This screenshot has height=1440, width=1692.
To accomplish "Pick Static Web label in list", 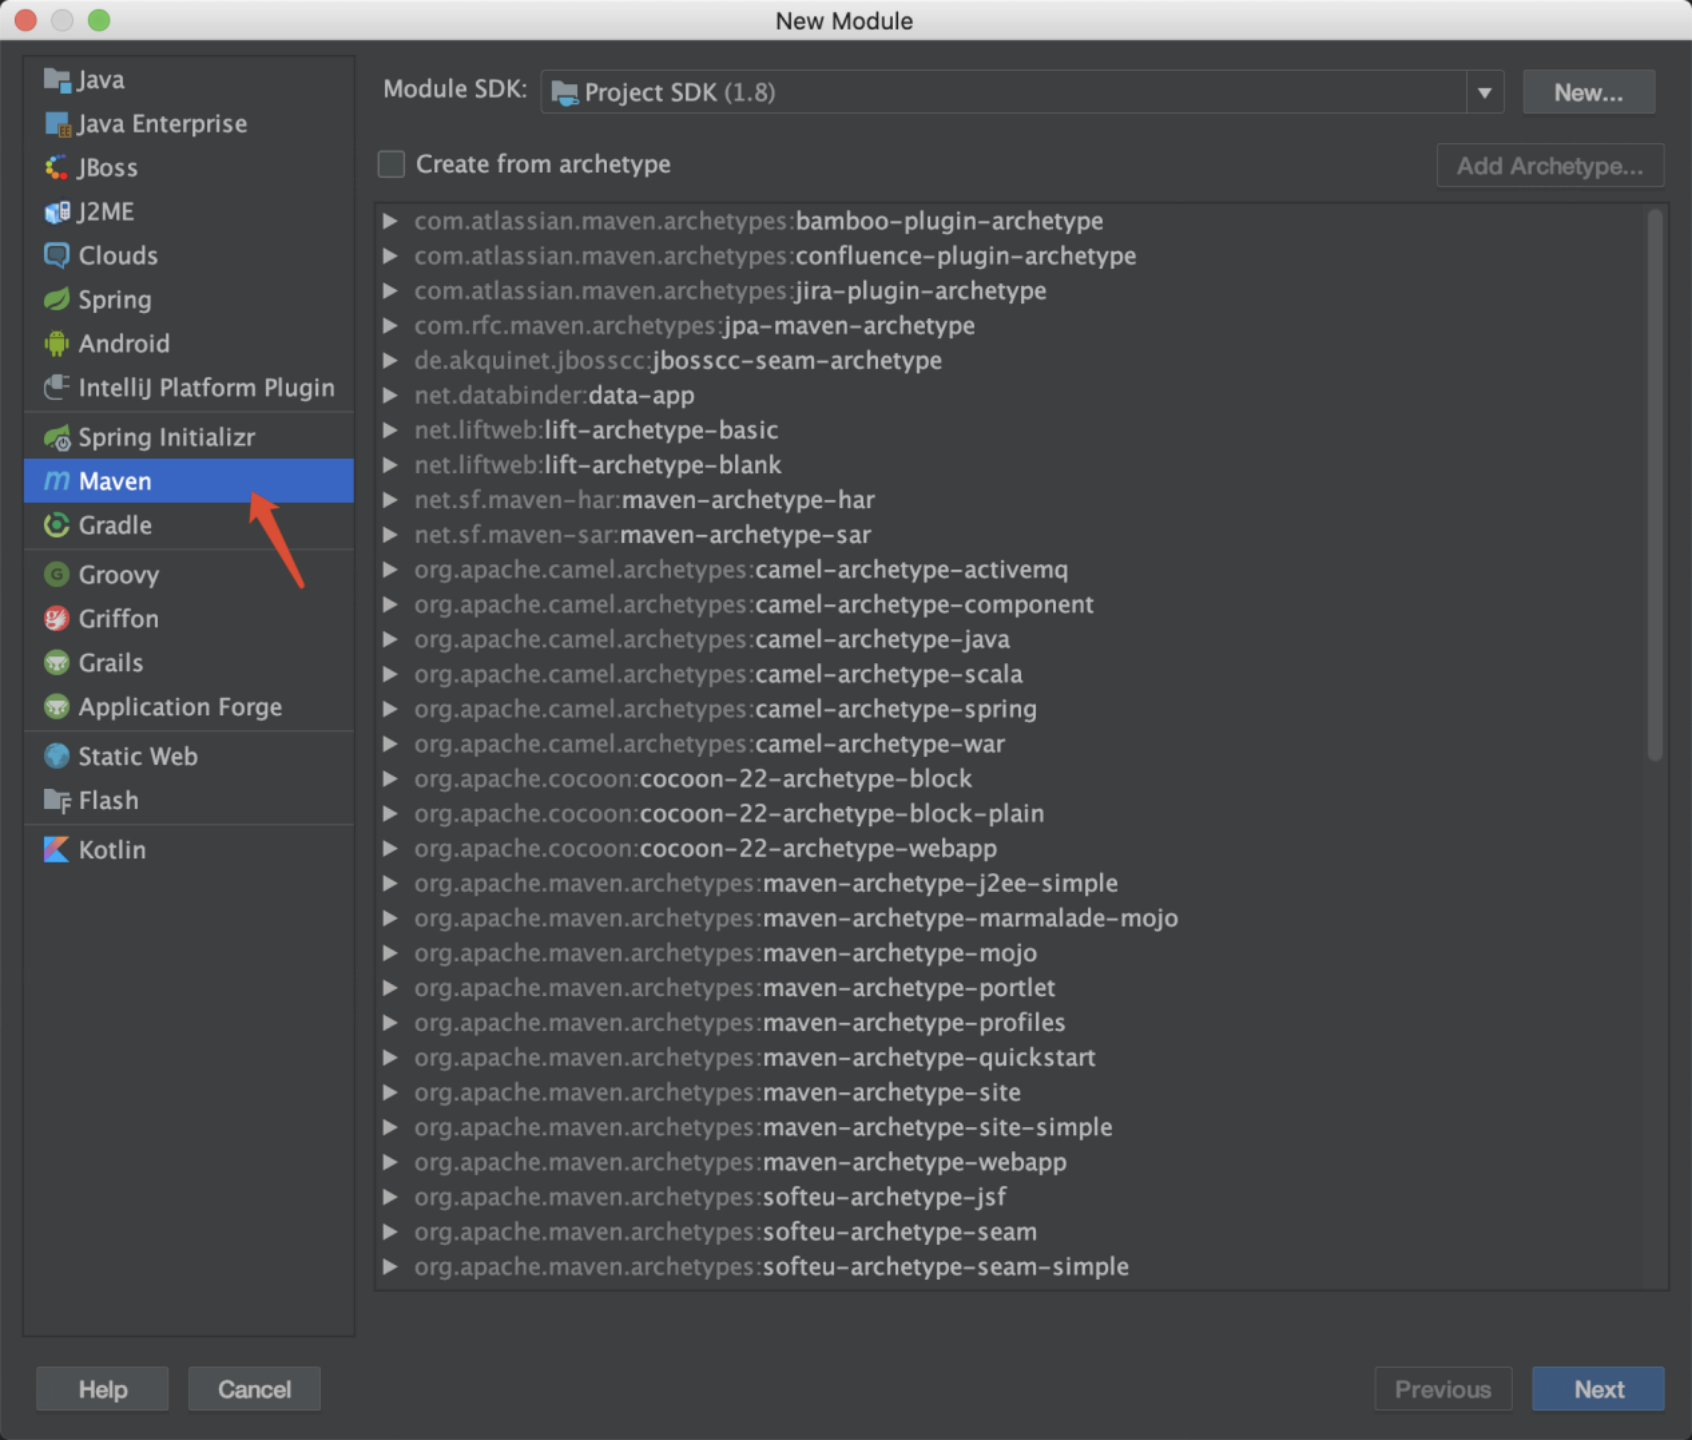I will click(x=138, y=756).
